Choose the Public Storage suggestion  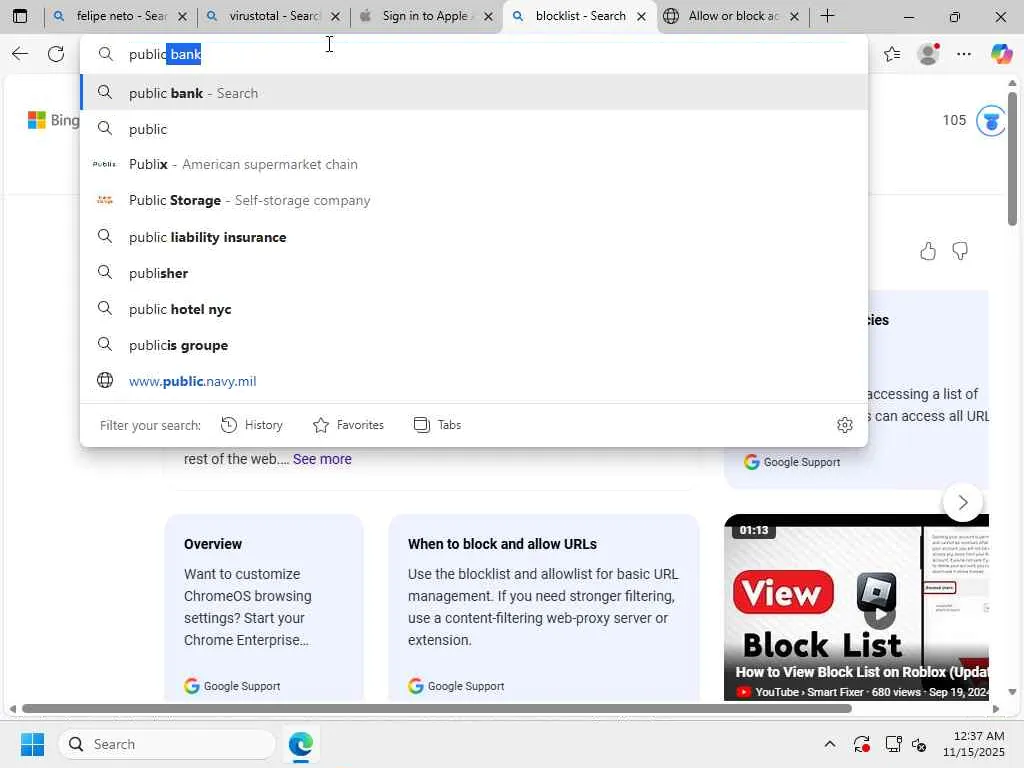(x=474, y=200)
